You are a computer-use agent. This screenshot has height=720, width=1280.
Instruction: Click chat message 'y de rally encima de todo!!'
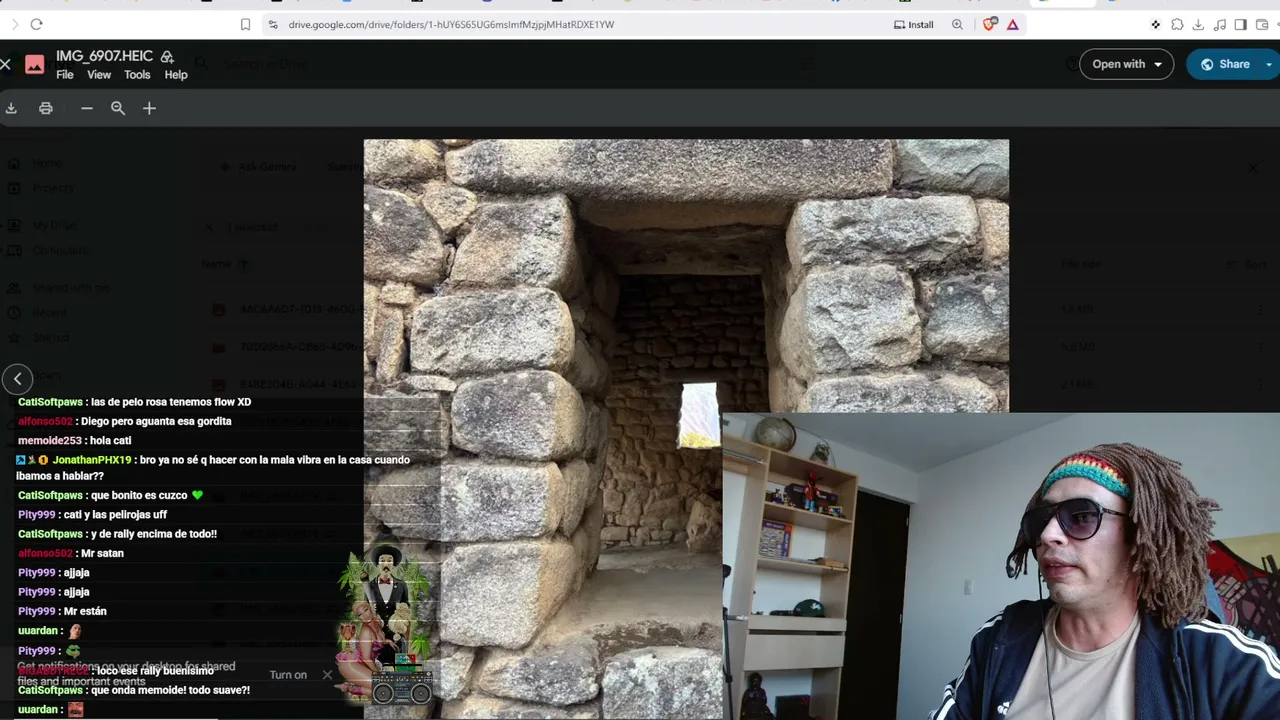[x=153, y=534]
